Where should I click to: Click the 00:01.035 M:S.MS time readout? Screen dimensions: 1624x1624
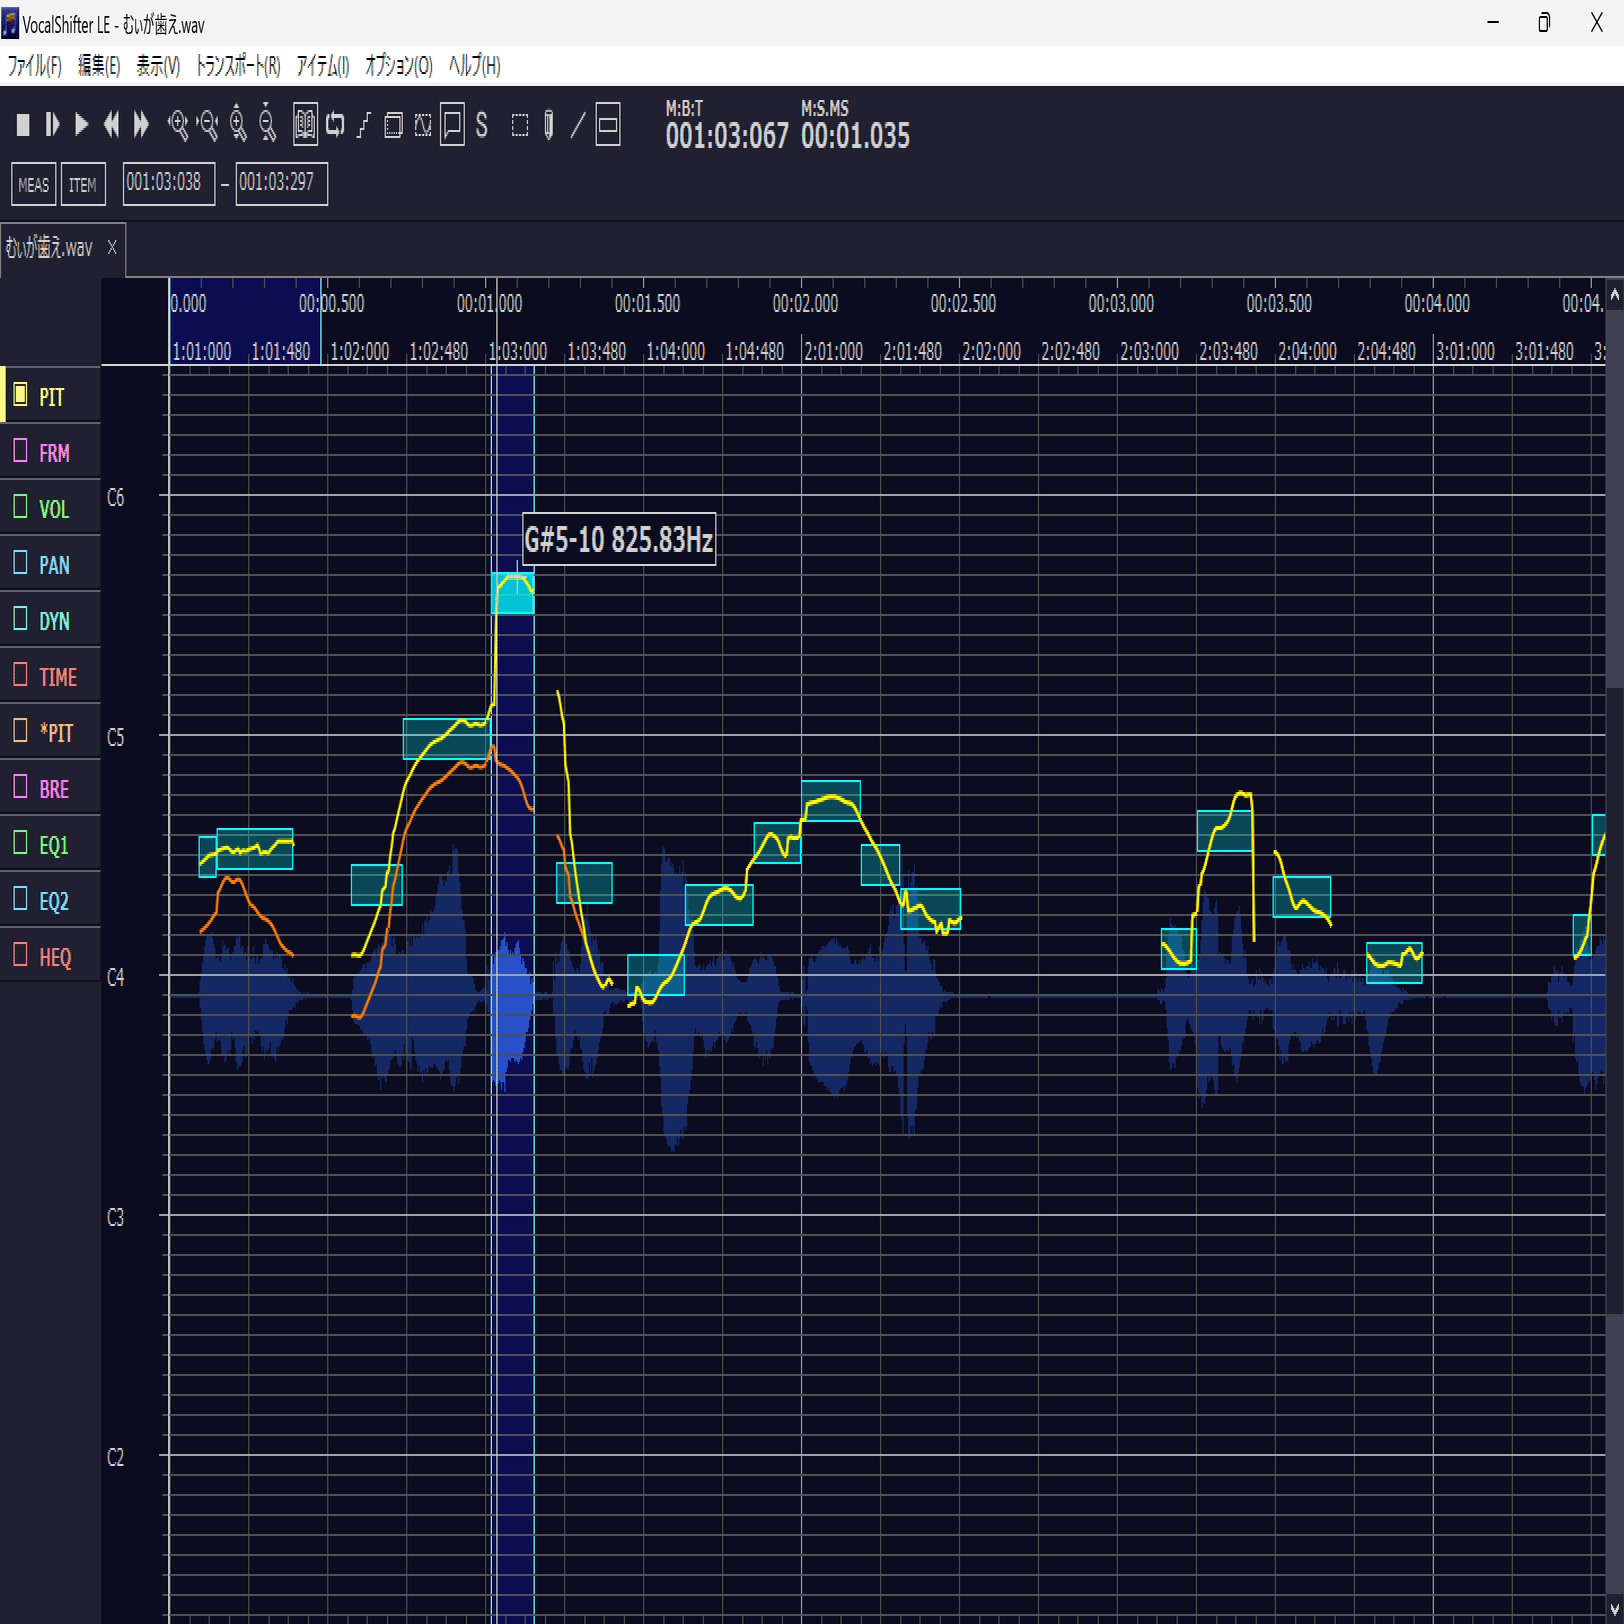(x=855, y=136)
